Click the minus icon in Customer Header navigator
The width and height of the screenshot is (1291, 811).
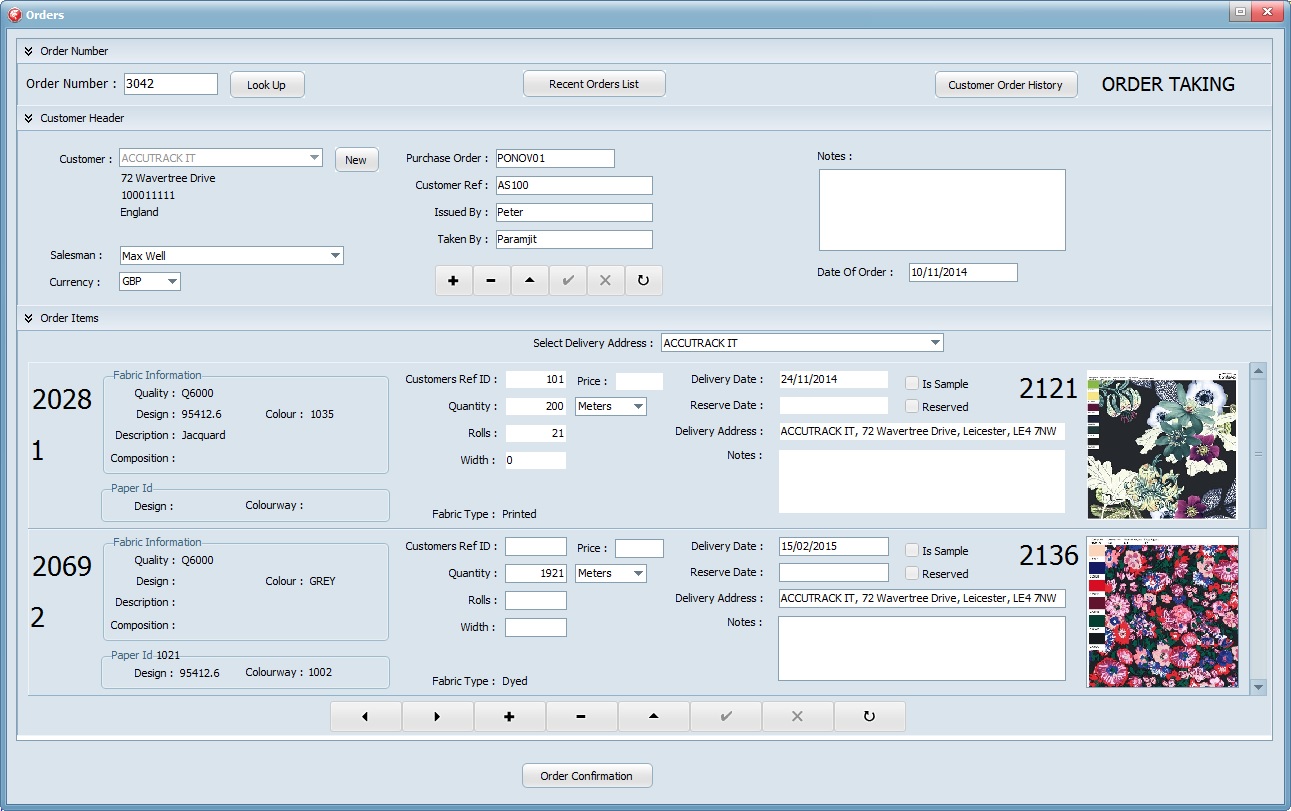coord(491,281)
